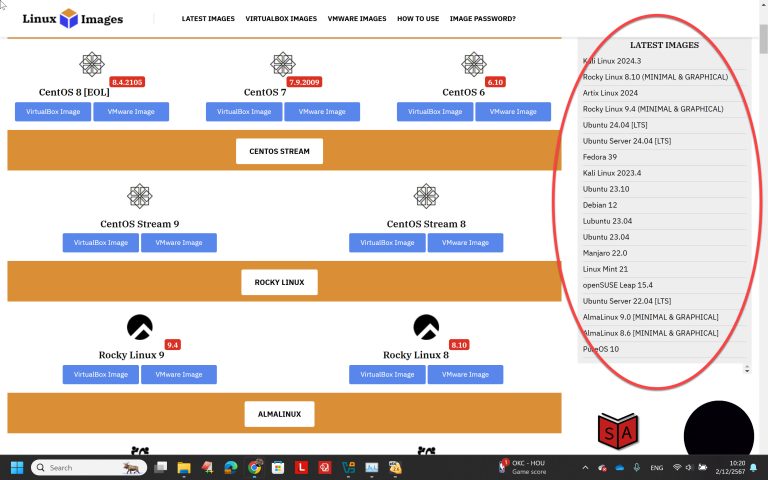Click the red SA book icon

(618, 431)
